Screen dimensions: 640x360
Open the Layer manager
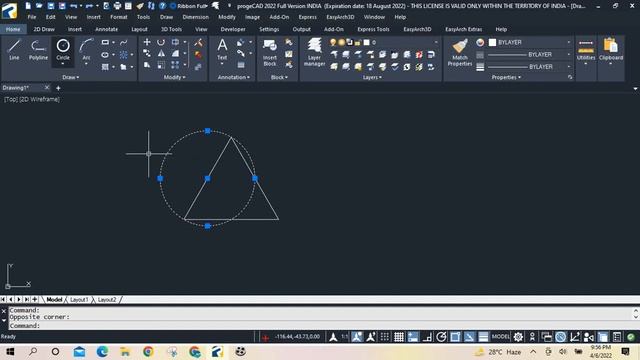pyautogui.click(x=314, y=51)
